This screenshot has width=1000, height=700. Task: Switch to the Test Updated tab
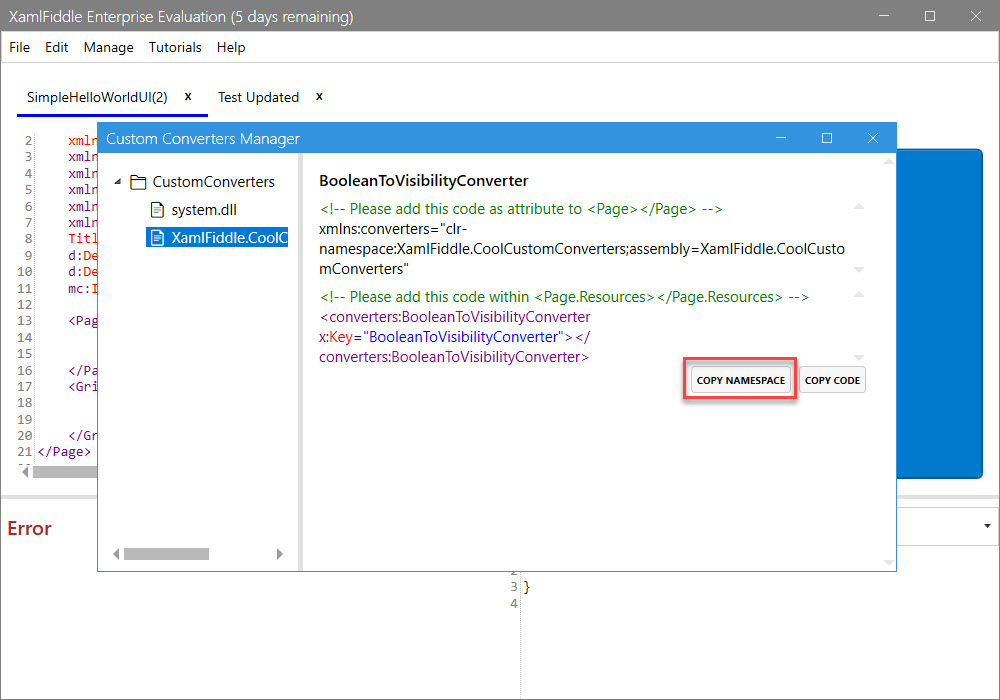[258, 97]
